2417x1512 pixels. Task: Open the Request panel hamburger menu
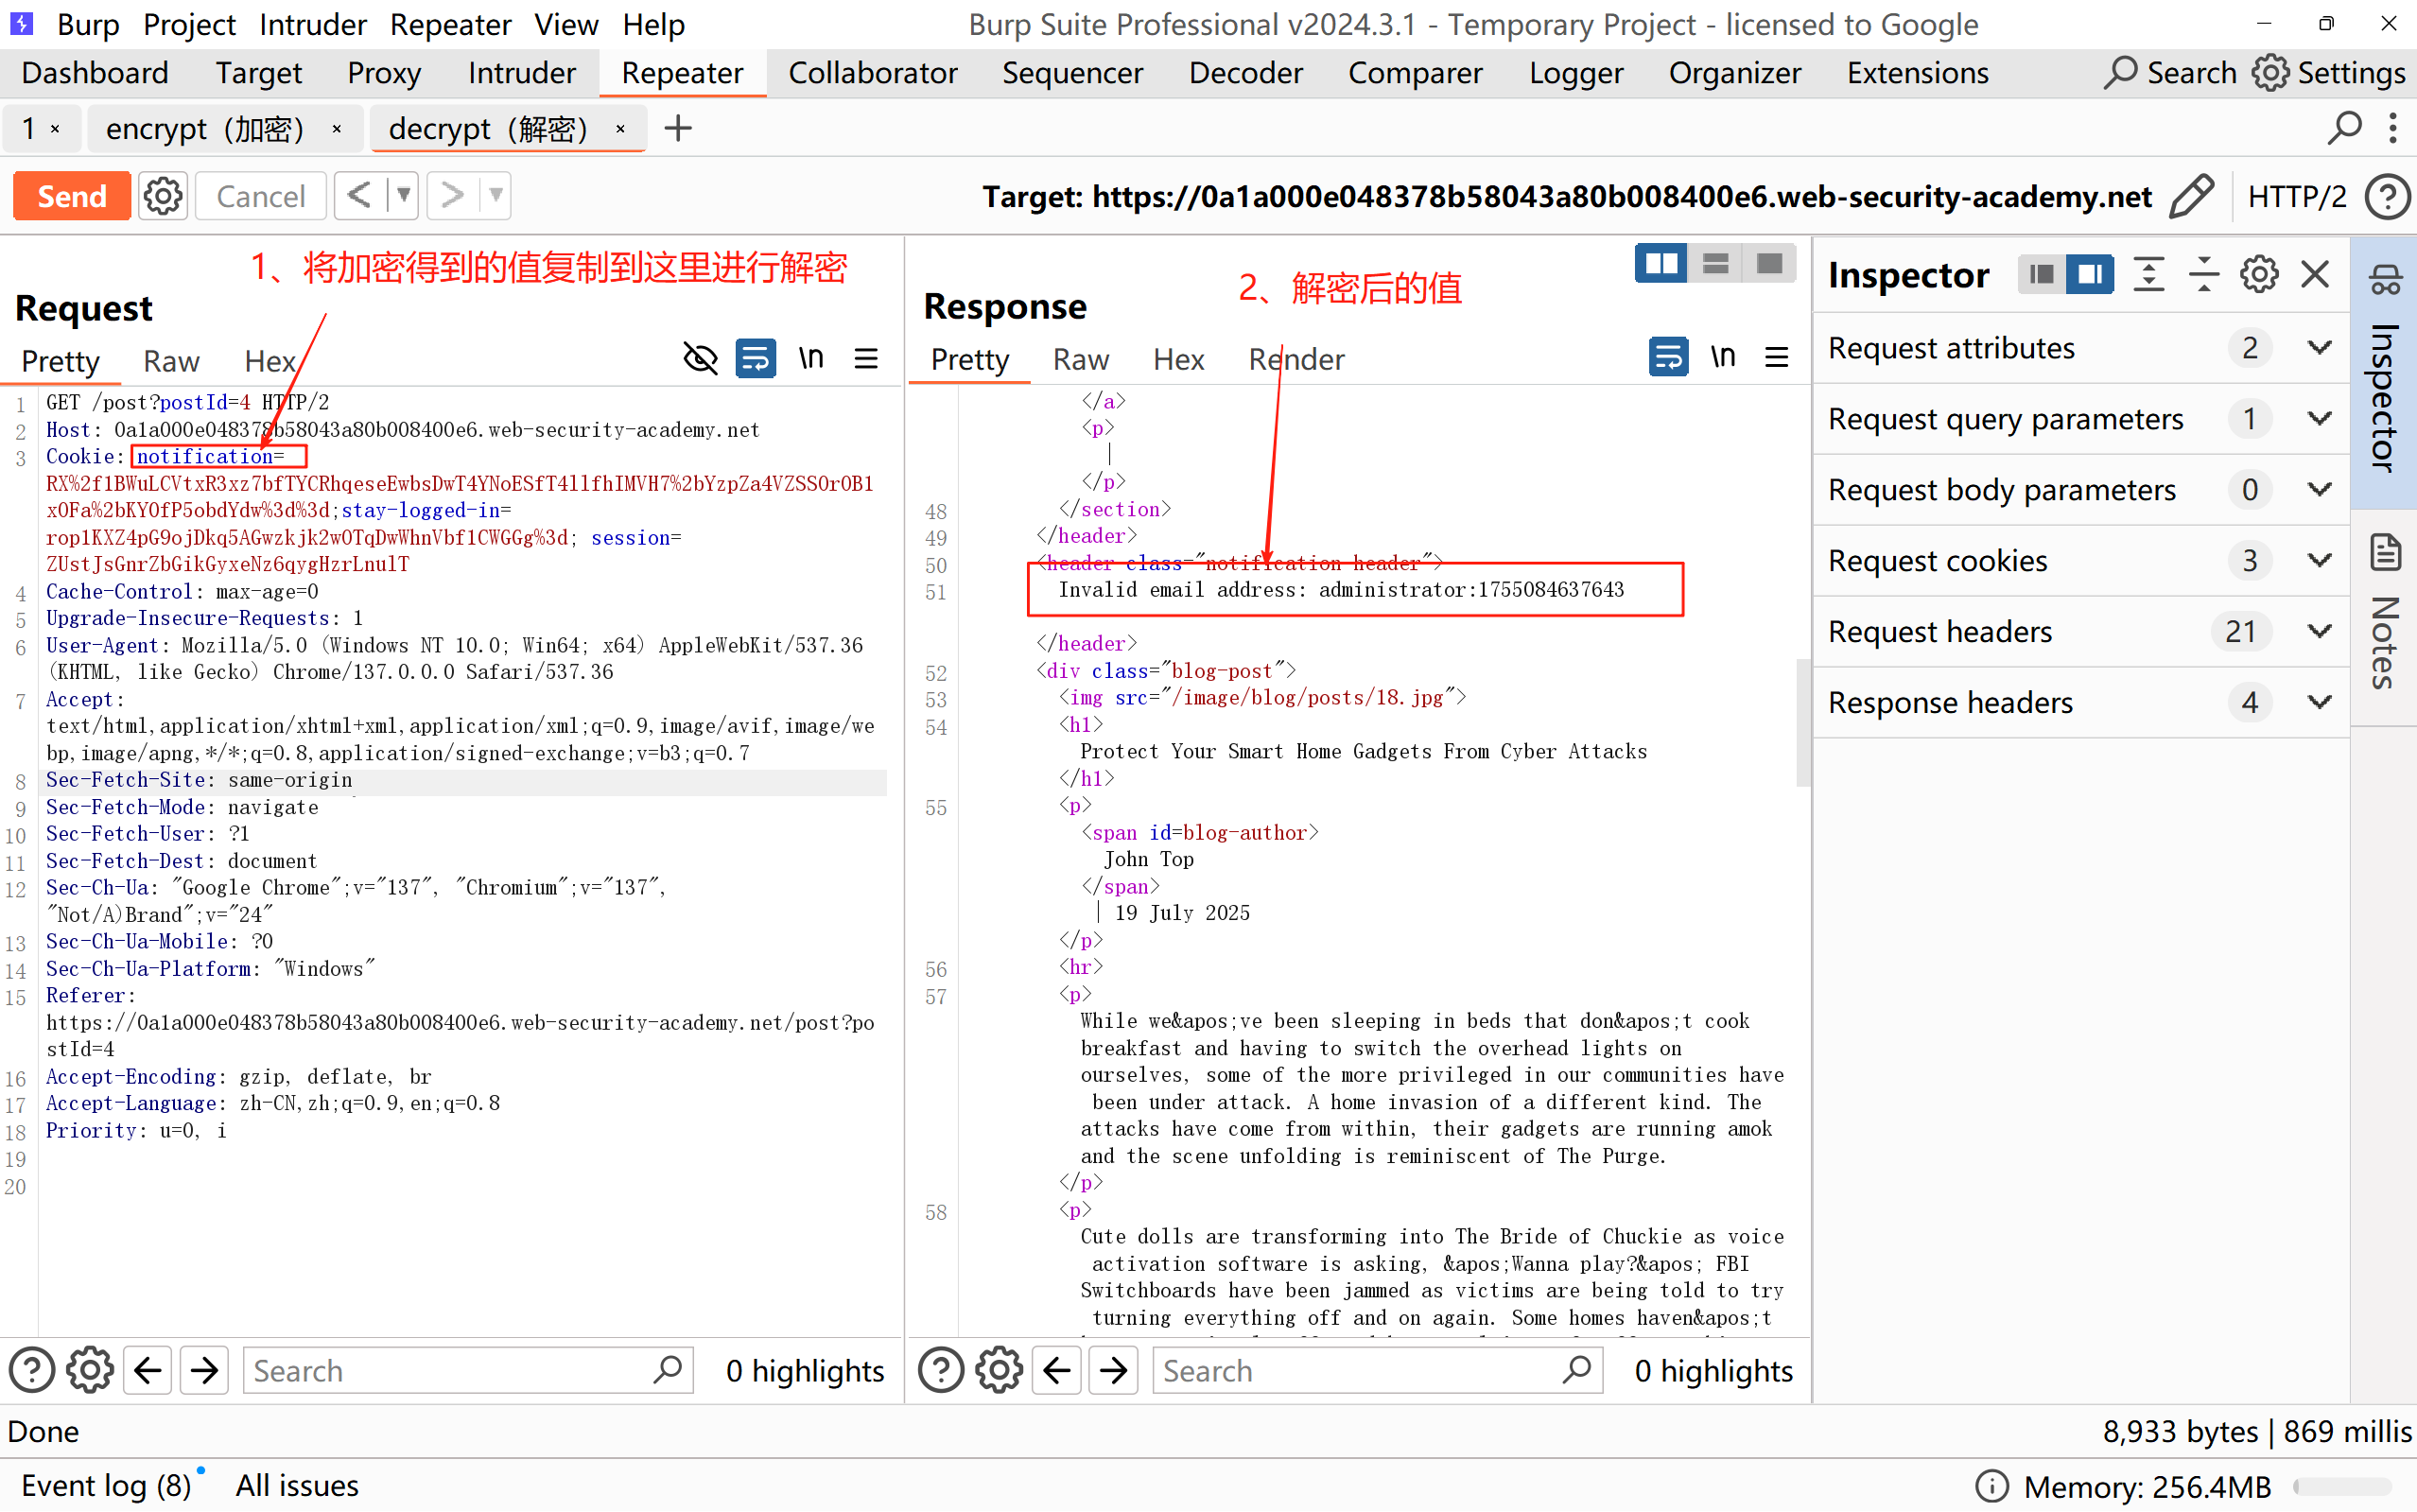(866, 358)
